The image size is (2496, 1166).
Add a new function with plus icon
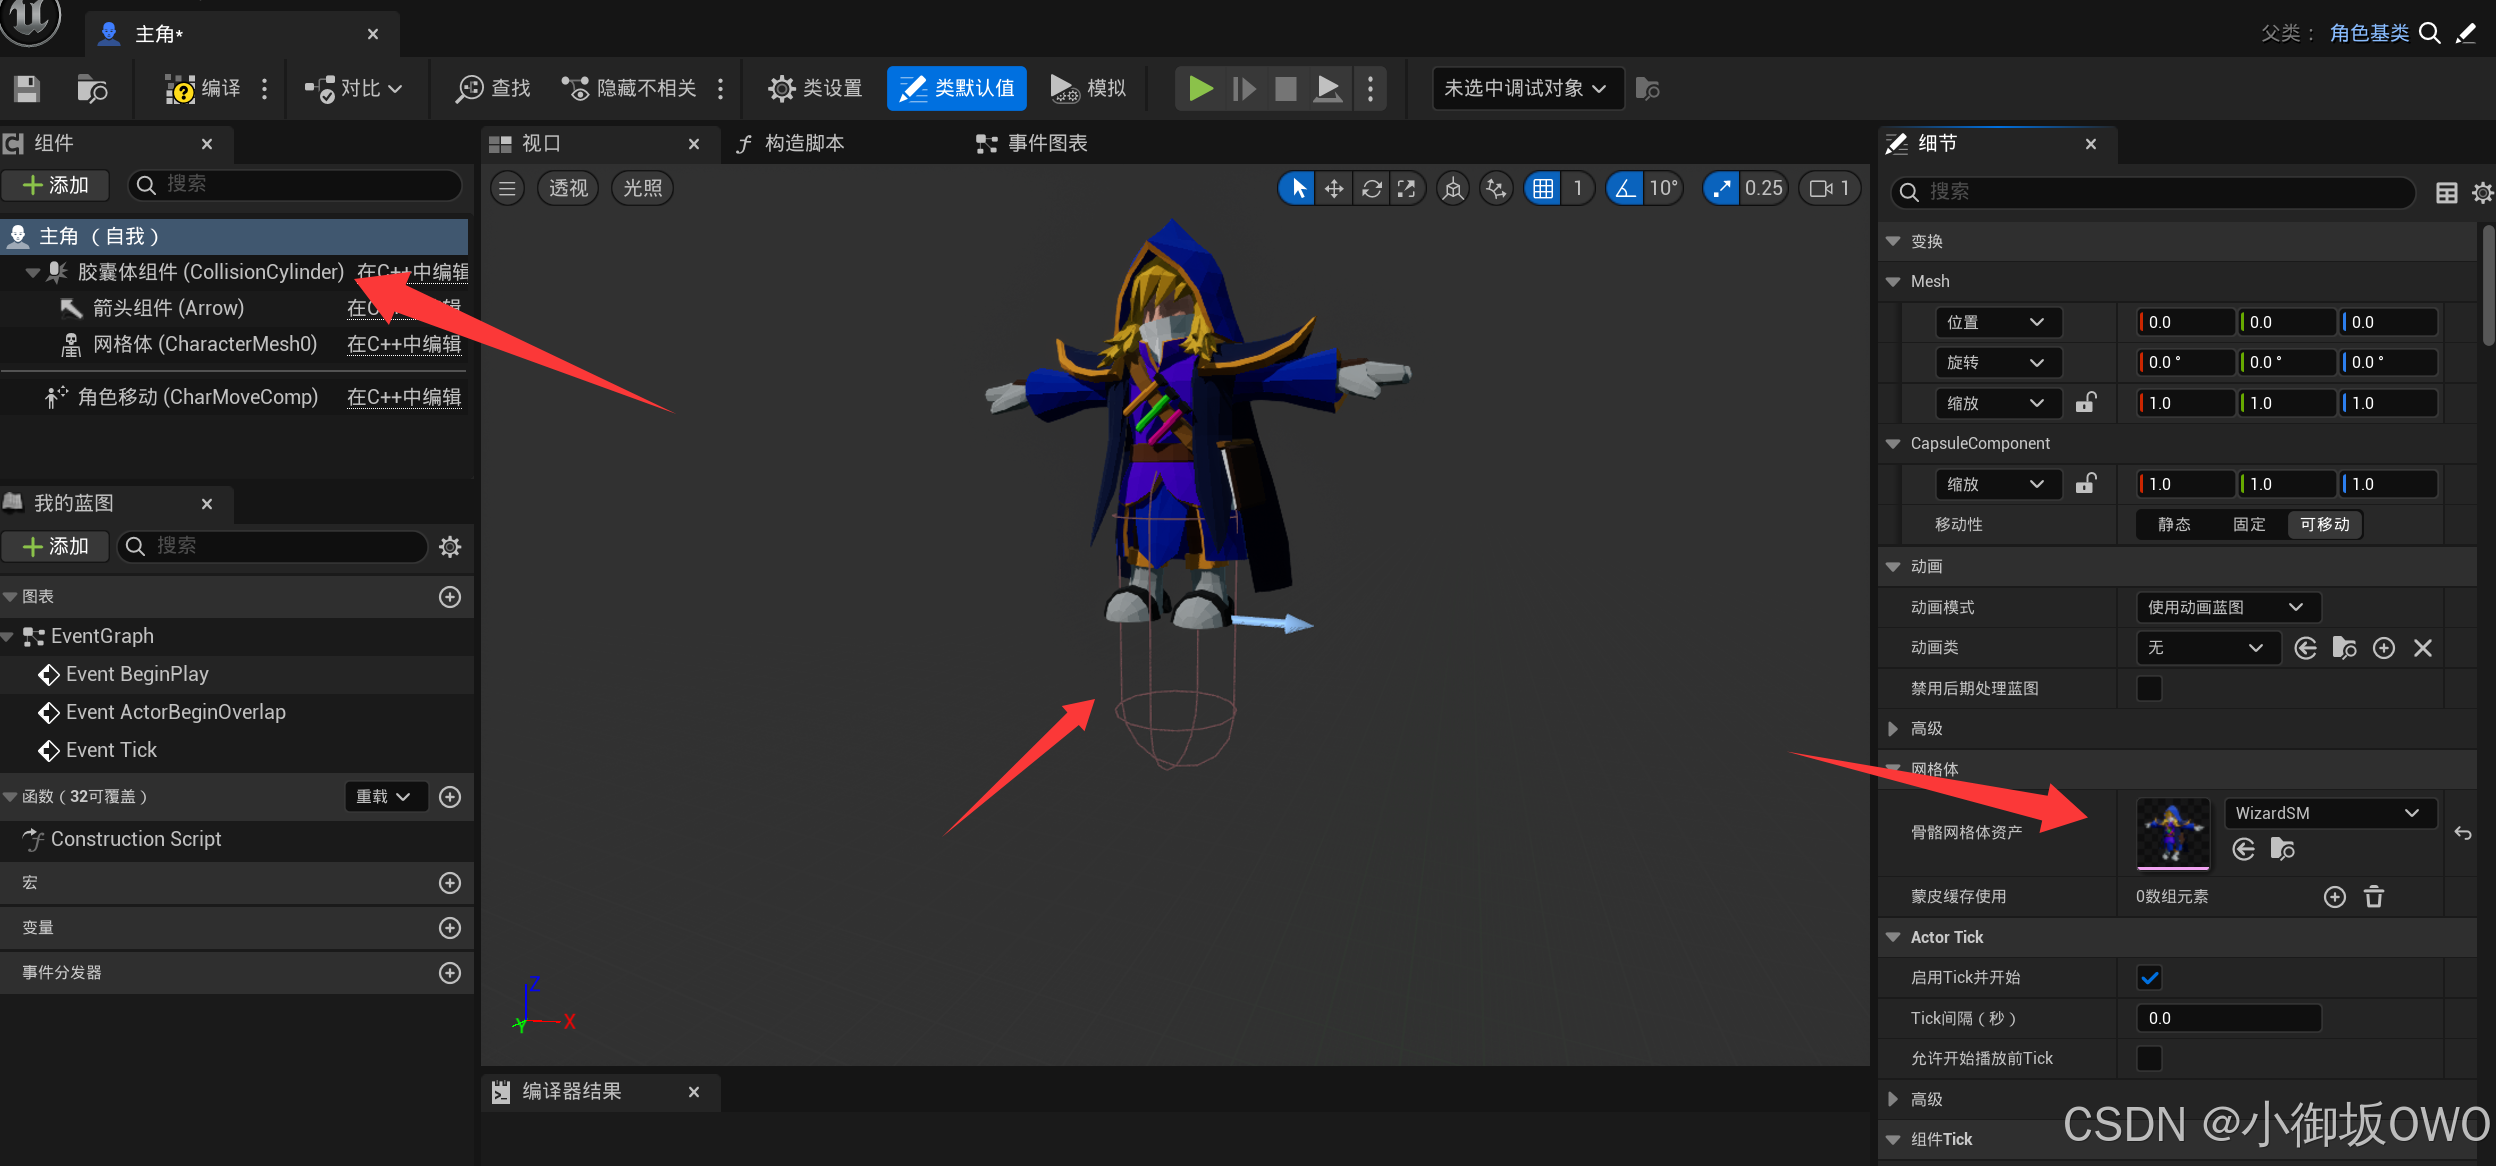click(450, 797)
